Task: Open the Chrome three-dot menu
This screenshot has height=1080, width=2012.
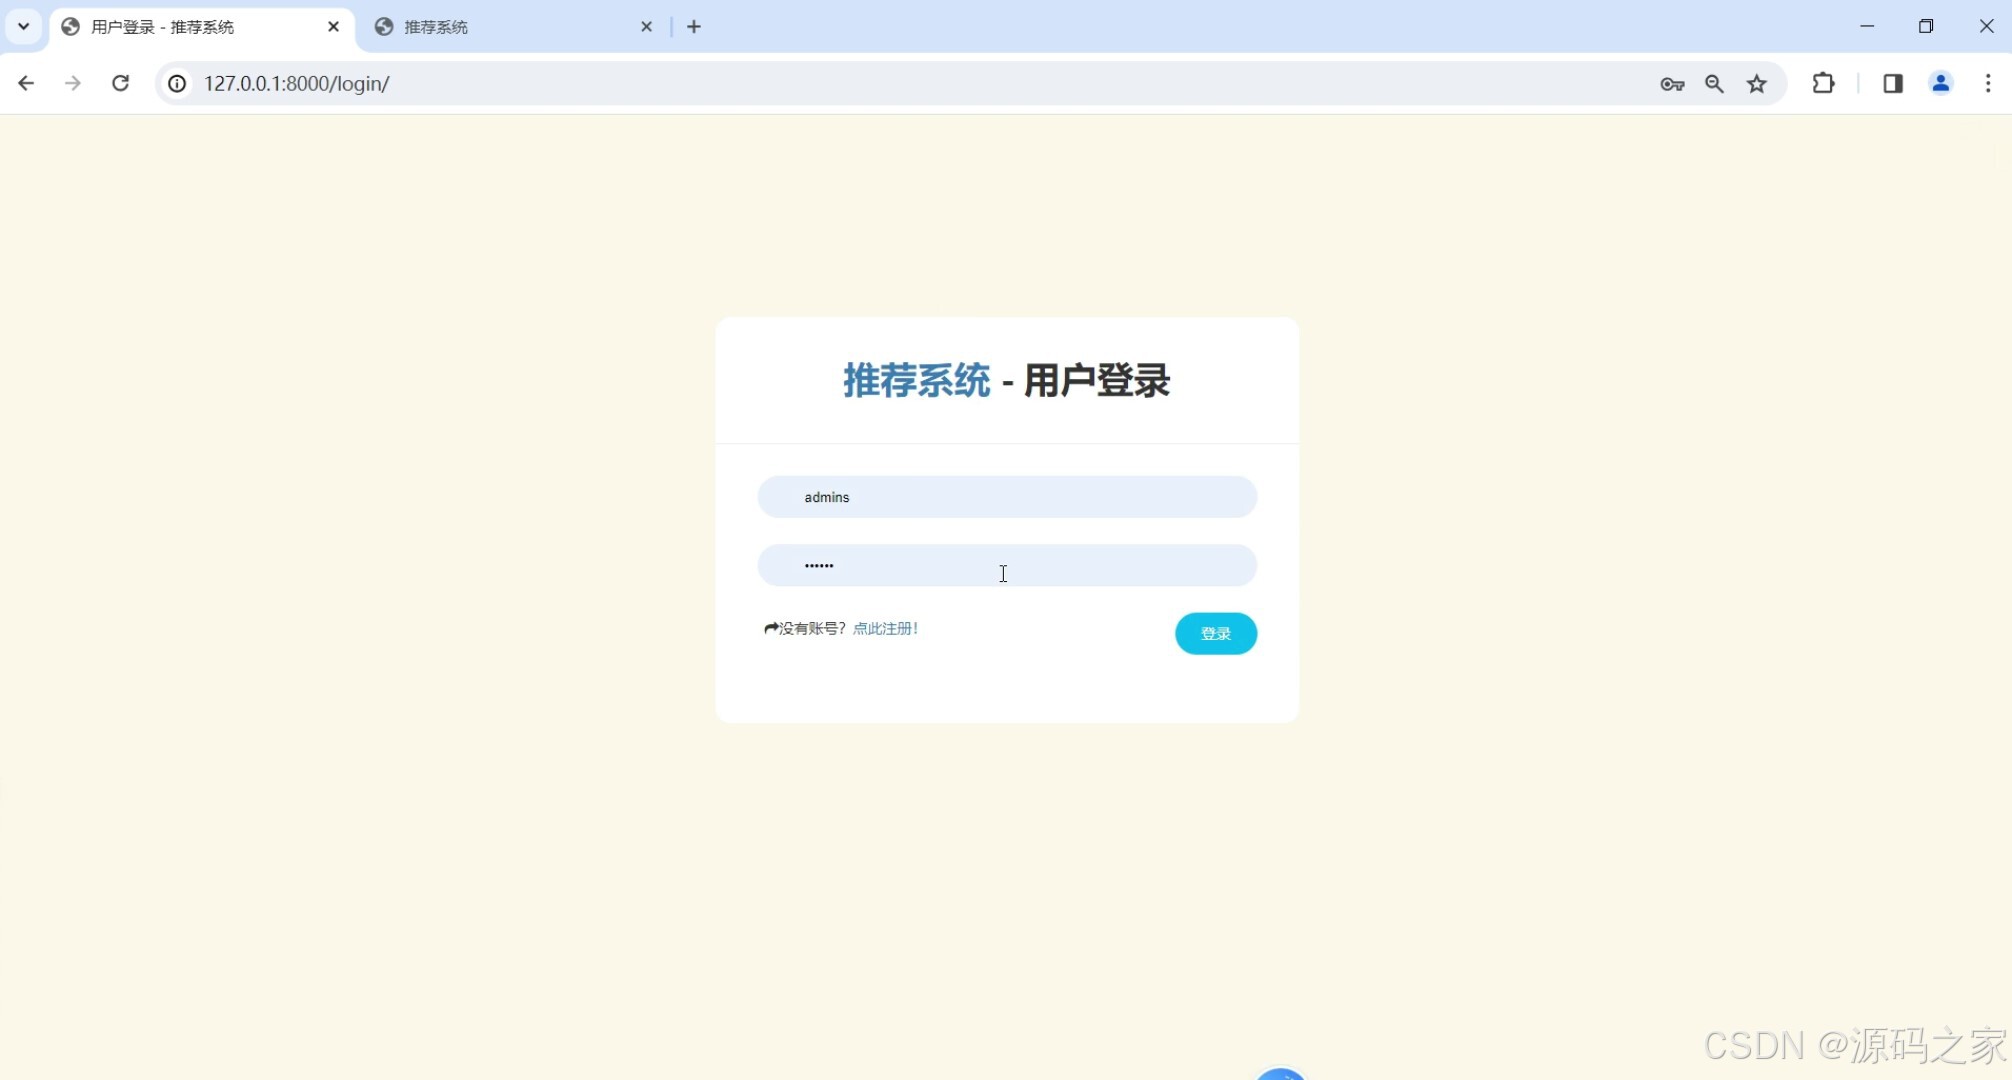Action: 1988,84
